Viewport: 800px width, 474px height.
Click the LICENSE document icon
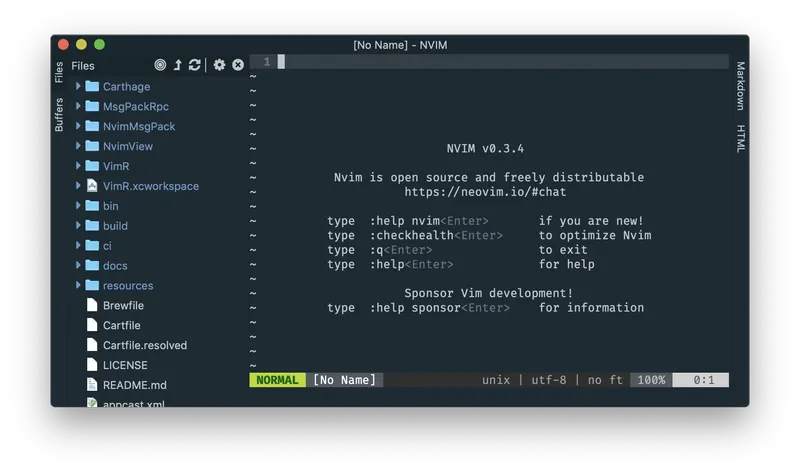tap(92, 365)
